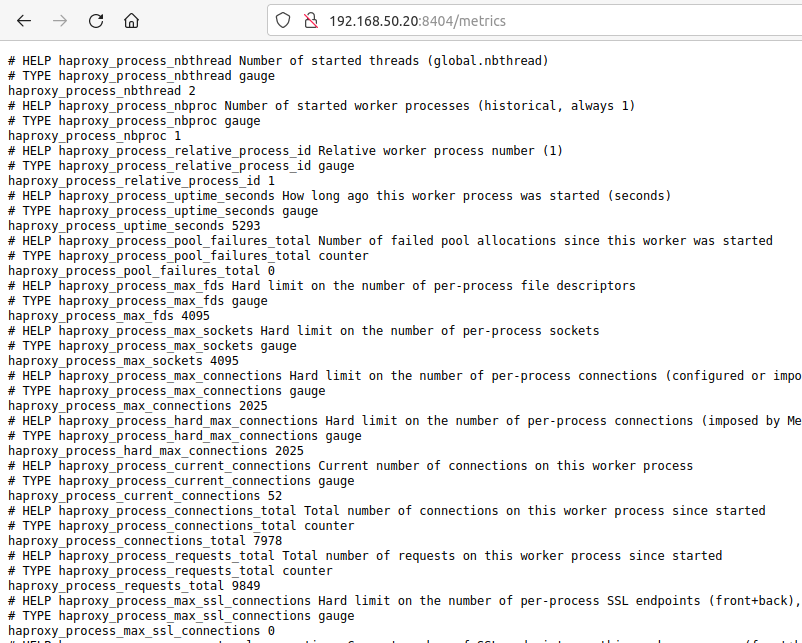Click the haproxy_process_max_fds 4095 line
Viewport: 802px width, 643px height.
point(109,316)
